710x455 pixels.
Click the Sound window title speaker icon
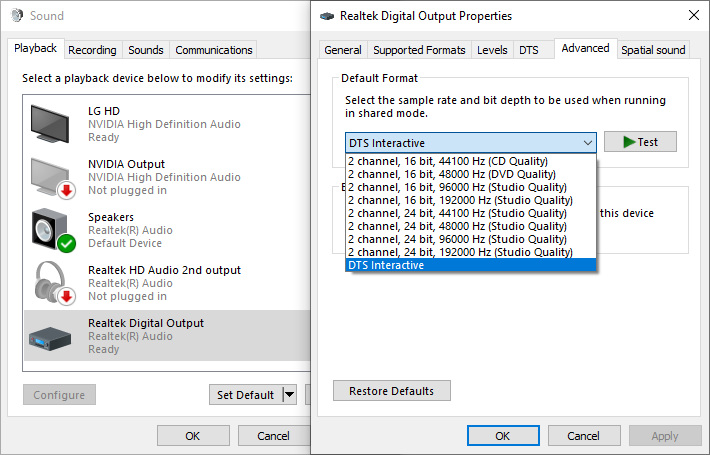17,15
